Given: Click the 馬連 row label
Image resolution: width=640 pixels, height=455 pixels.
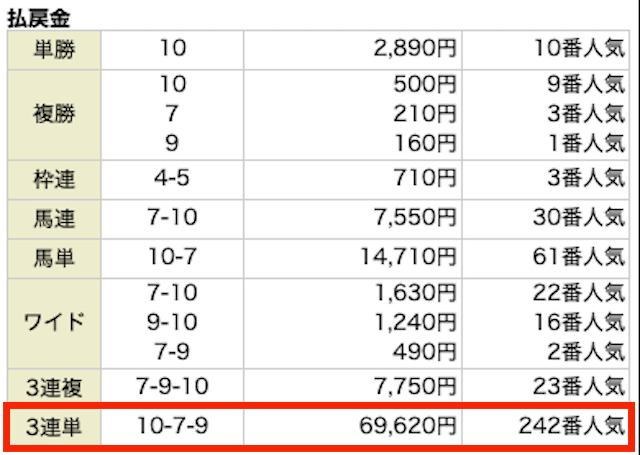Looking at the screenshot, I should click(54, 219).
